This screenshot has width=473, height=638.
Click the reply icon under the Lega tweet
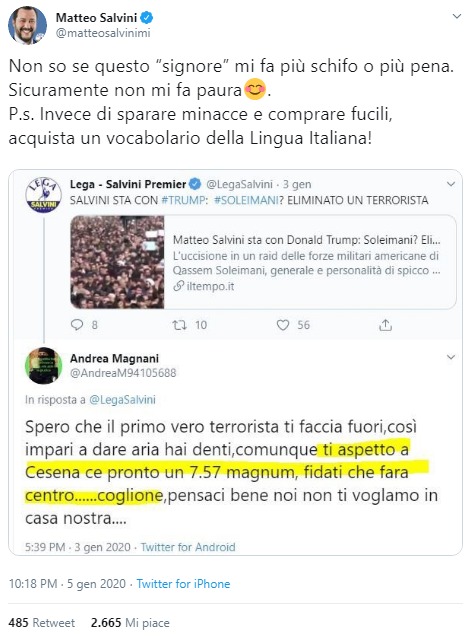click(77, 325)
